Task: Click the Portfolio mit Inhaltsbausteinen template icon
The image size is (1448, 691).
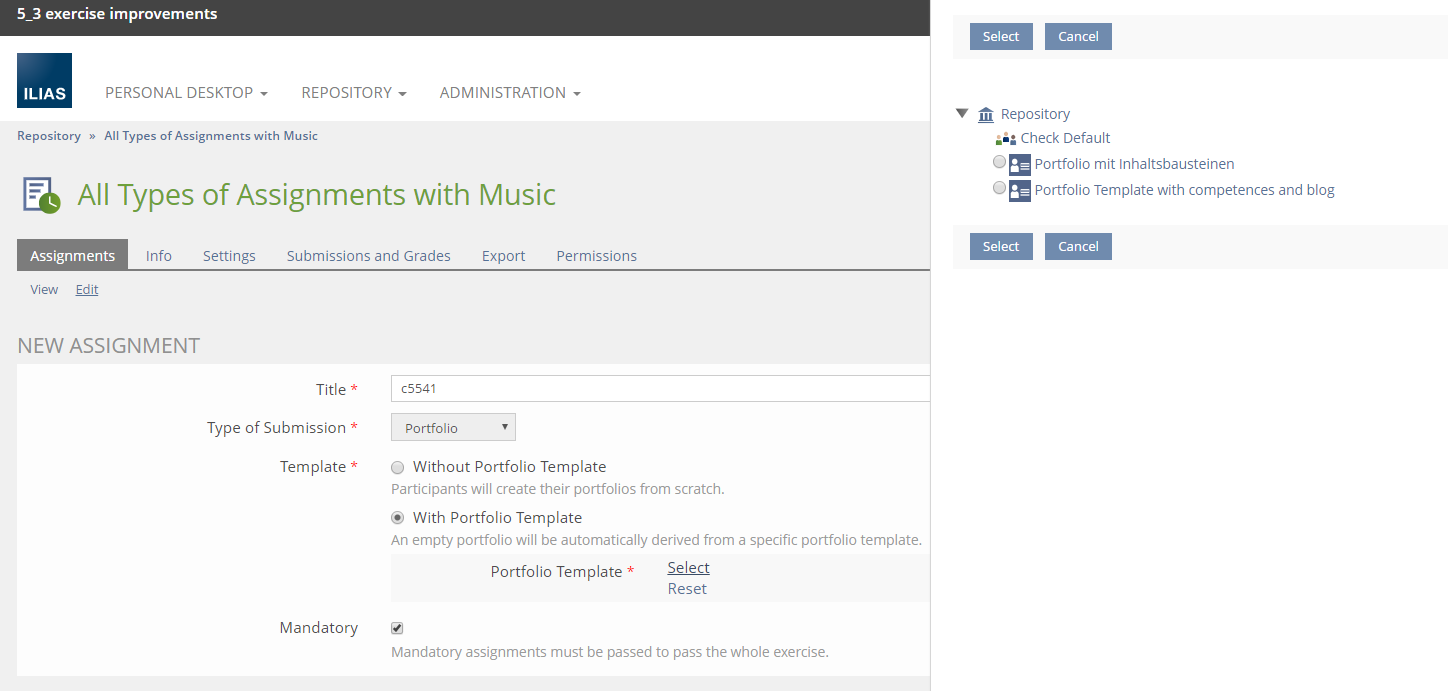Action: (1020, 165)
